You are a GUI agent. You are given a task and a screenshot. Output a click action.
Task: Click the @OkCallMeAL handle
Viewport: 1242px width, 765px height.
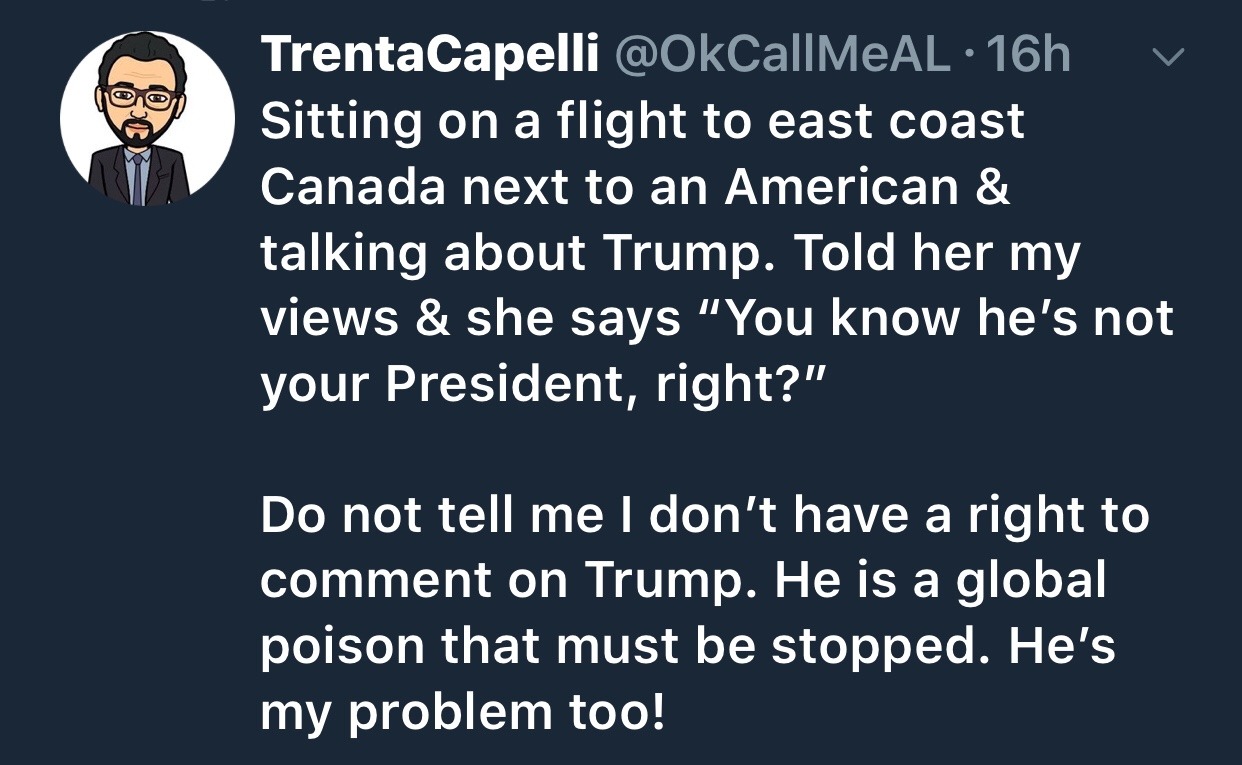pyautogui.click(x=779, y=56)
